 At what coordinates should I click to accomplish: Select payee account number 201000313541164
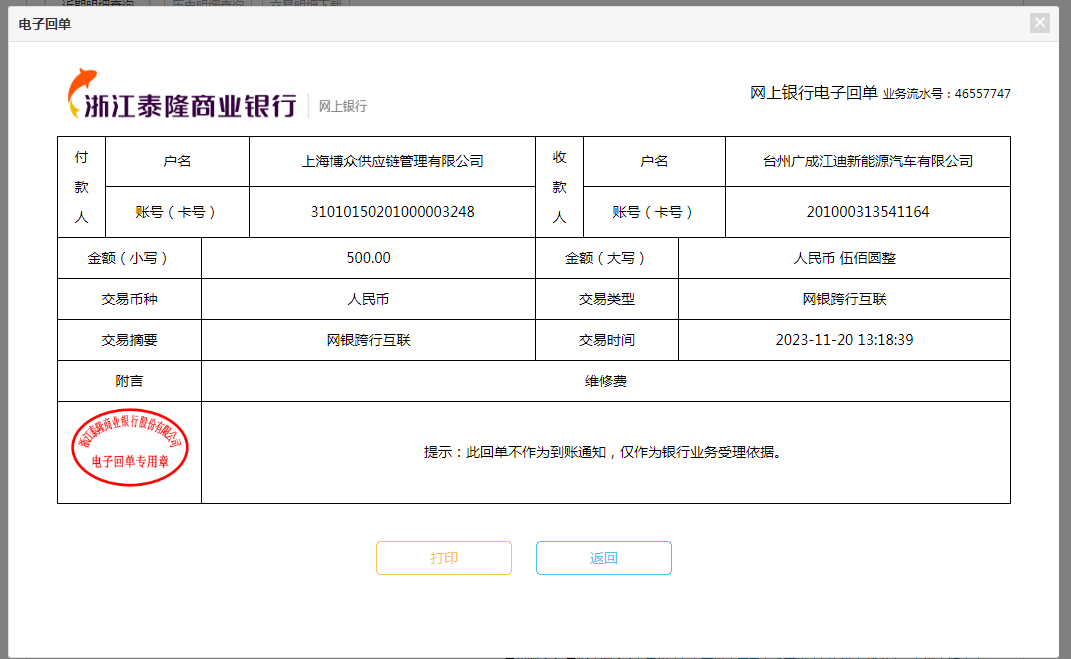click(x=867, y=212)
